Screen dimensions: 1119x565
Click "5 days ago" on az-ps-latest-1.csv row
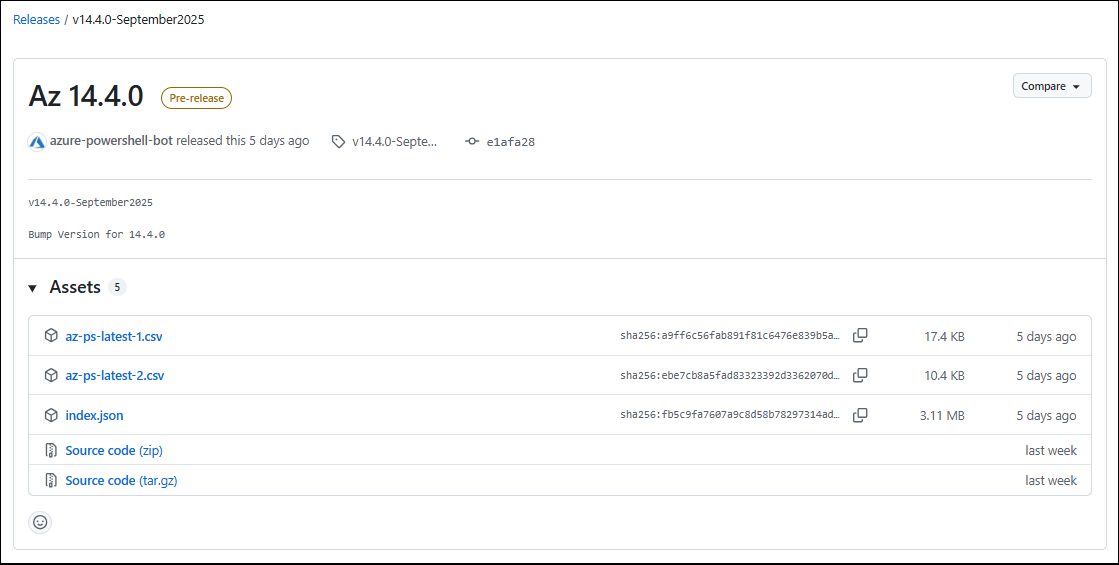coord(1046,336)
